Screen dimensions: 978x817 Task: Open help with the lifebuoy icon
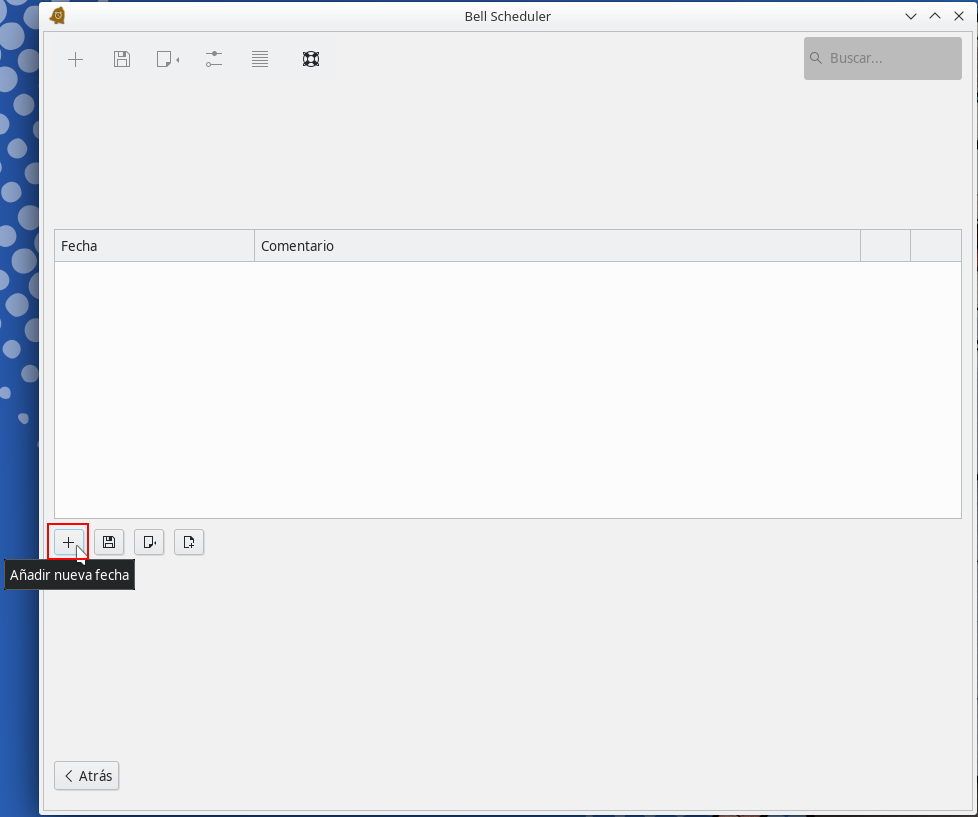(x=311, y=59)
